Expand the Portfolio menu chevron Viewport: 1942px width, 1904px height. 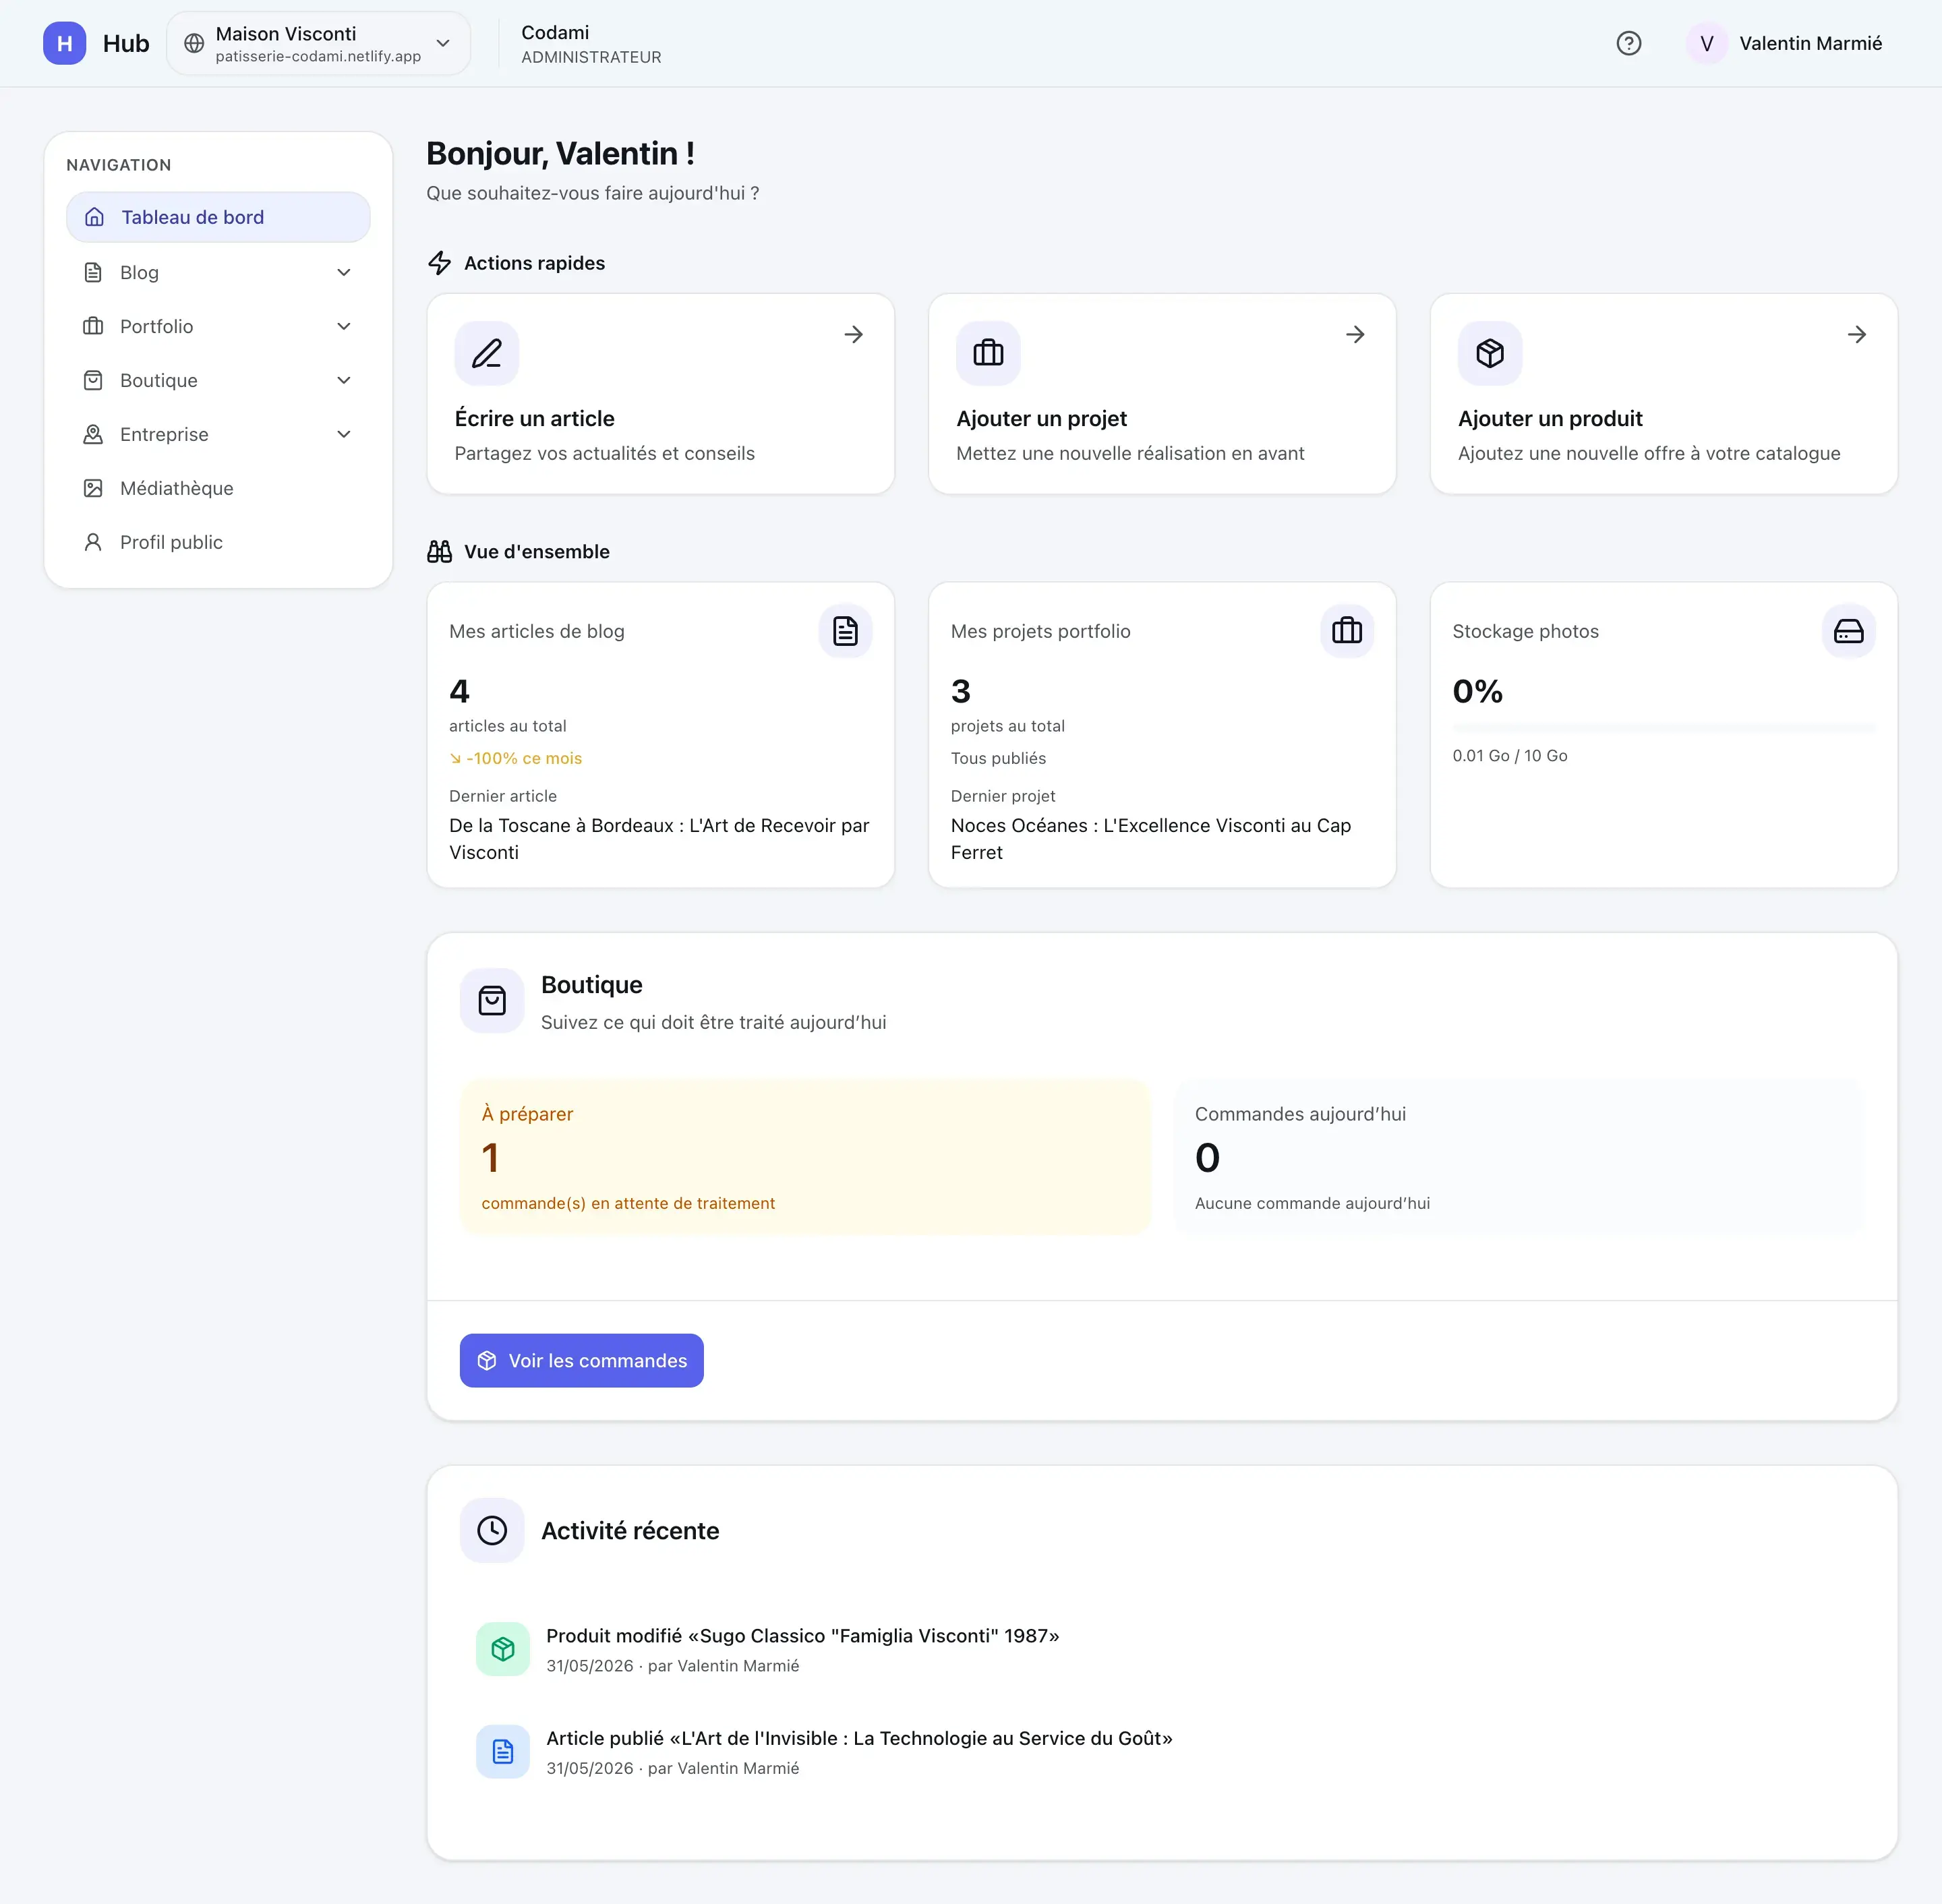(x=344, y=326)
